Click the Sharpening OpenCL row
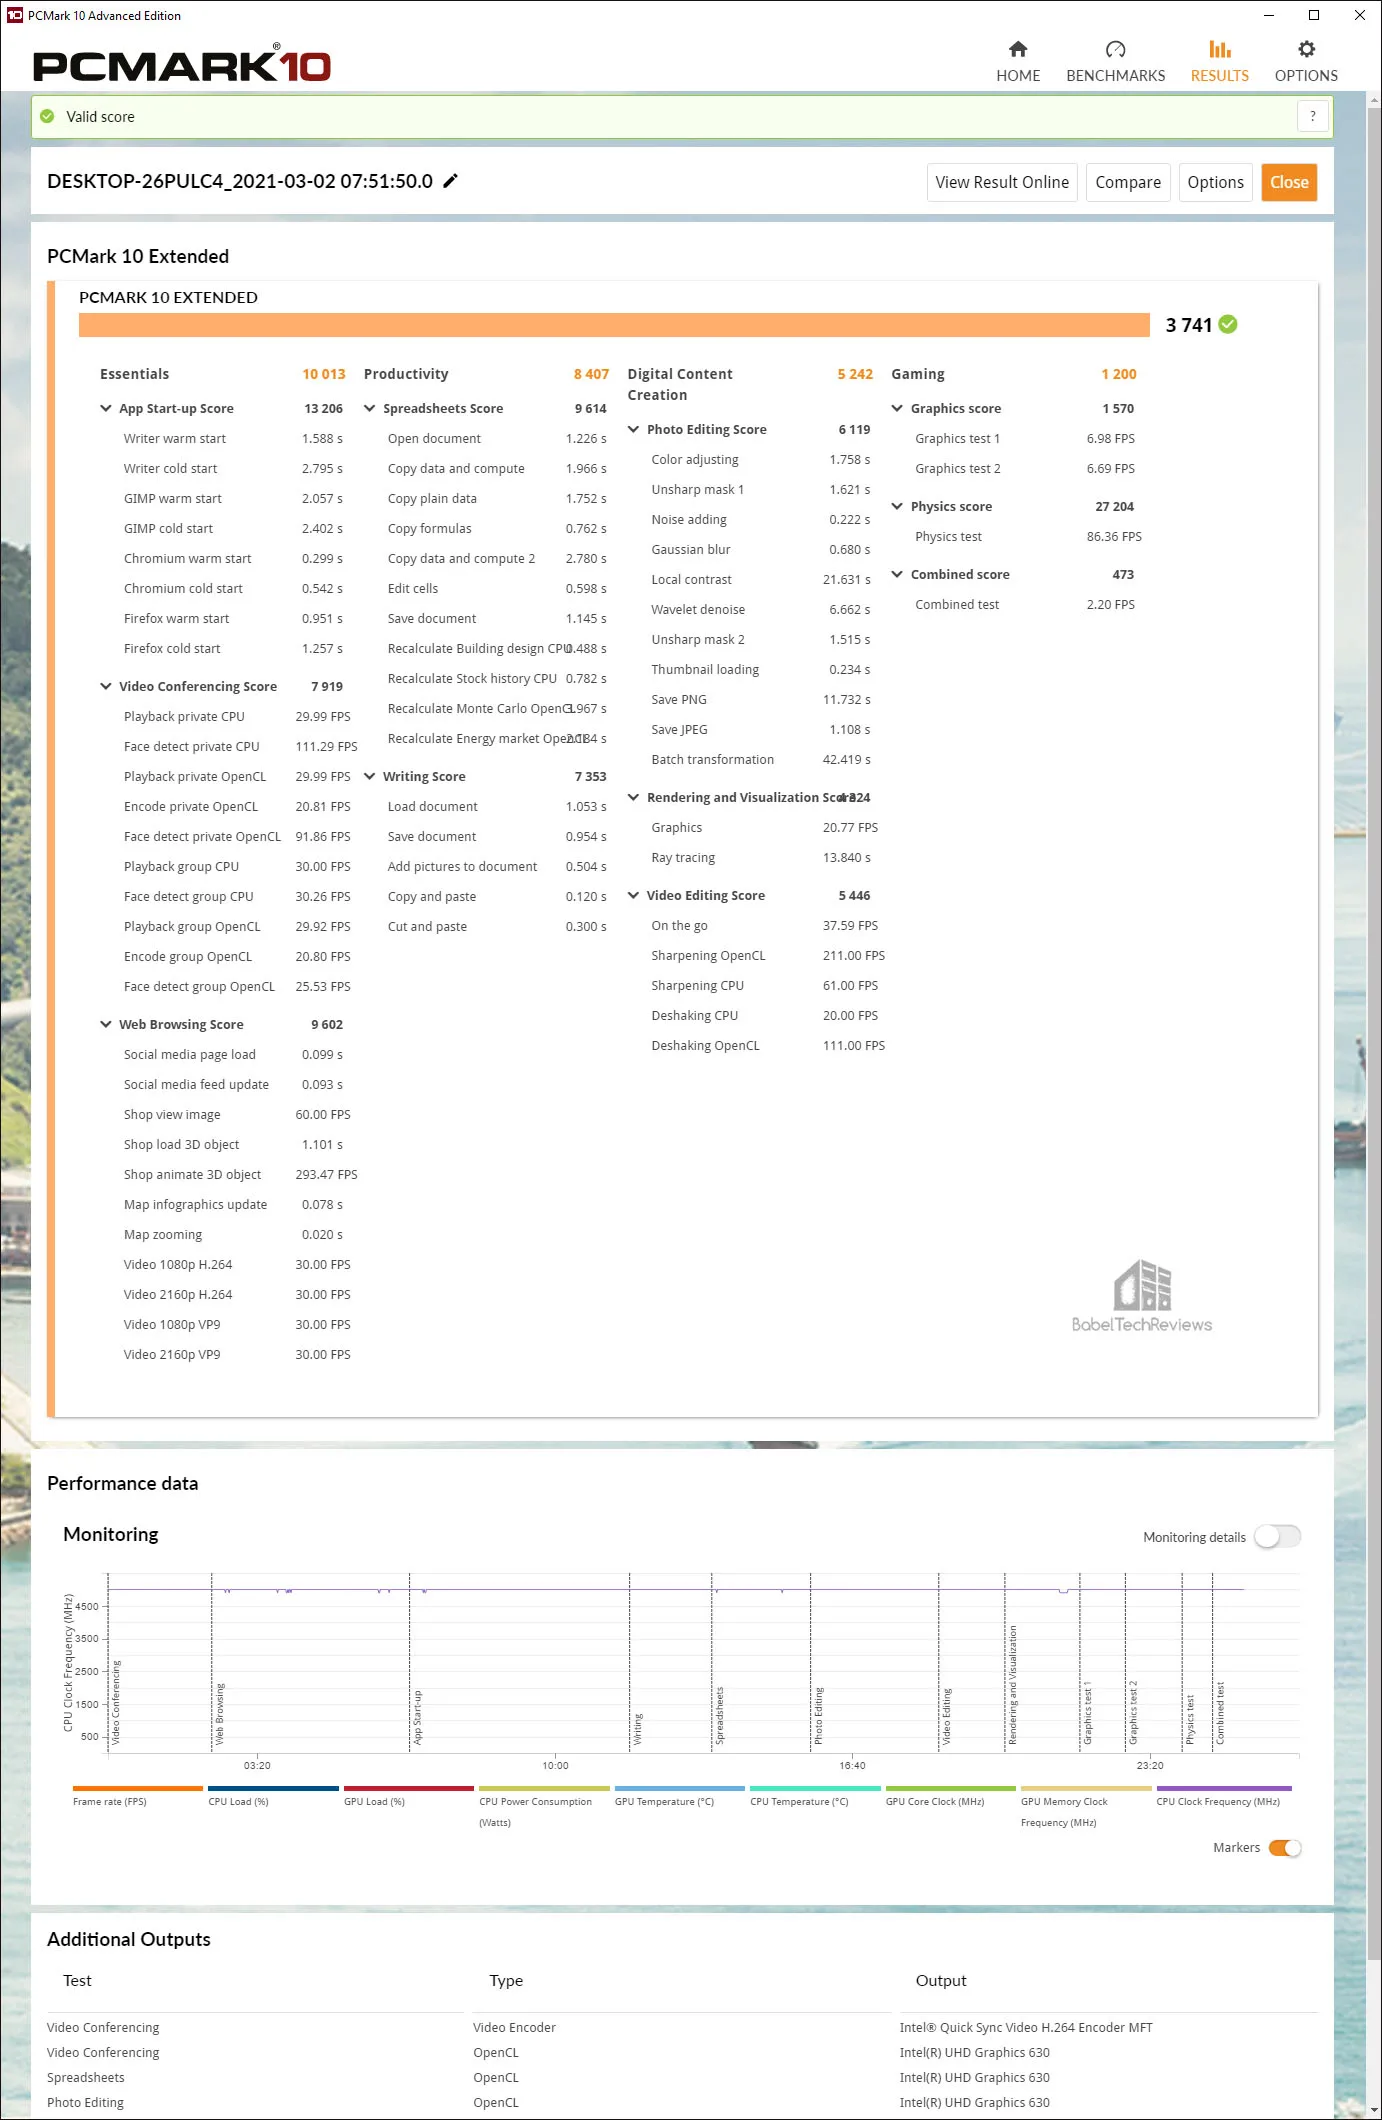The height and width of the screenshot is (2120, 1382). [x=768, y=956]
